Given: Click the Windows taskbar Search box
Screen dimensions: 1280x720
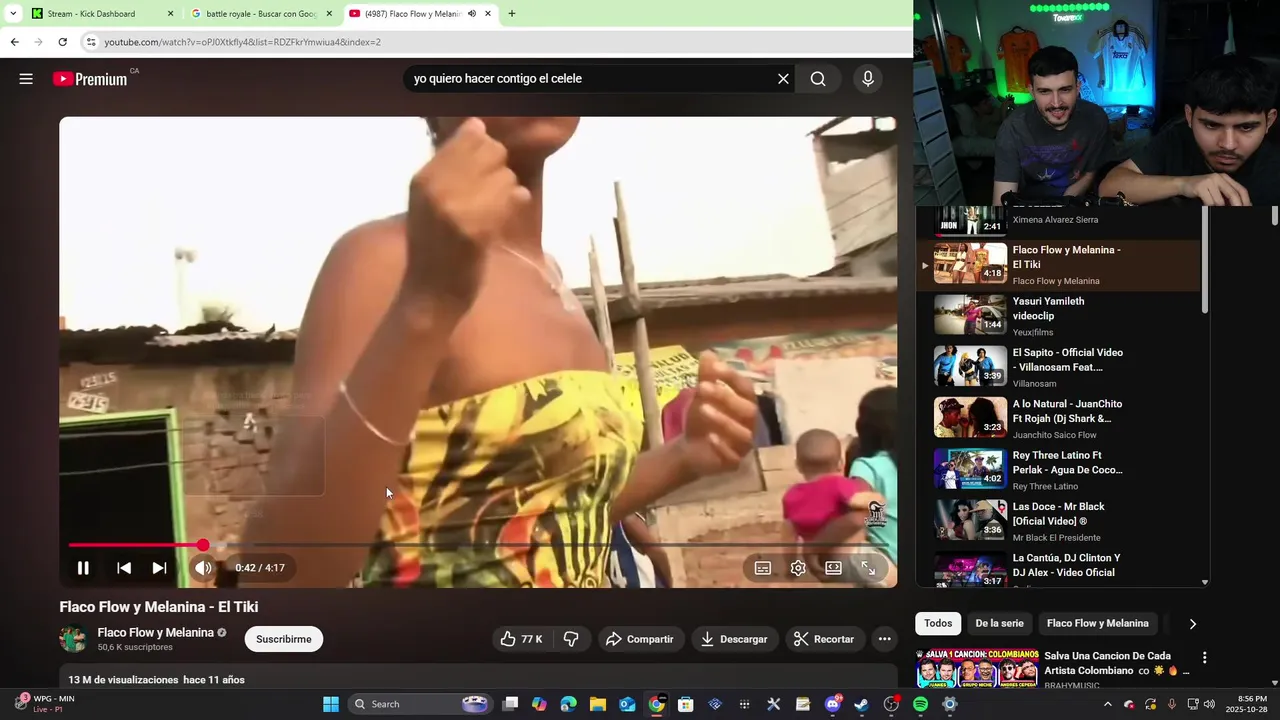Looking at the screenshot, I should coord(420,704).
